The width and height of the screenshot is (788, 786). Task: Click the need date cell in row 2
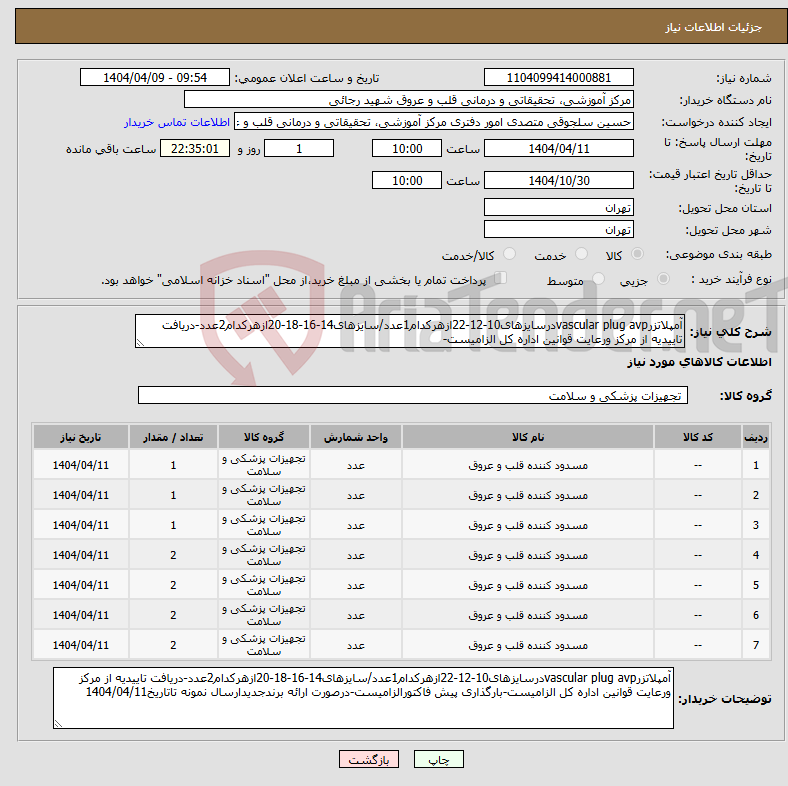click(81, 495)
